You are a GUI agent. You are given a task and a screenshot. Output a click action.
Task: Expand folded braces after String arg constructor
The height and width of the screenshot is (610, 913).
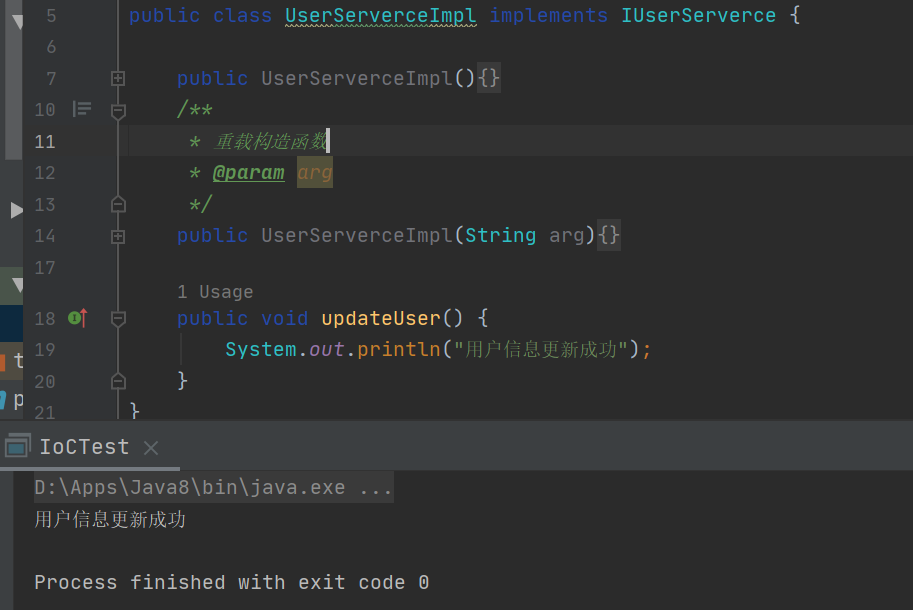(x=609, y=235)
